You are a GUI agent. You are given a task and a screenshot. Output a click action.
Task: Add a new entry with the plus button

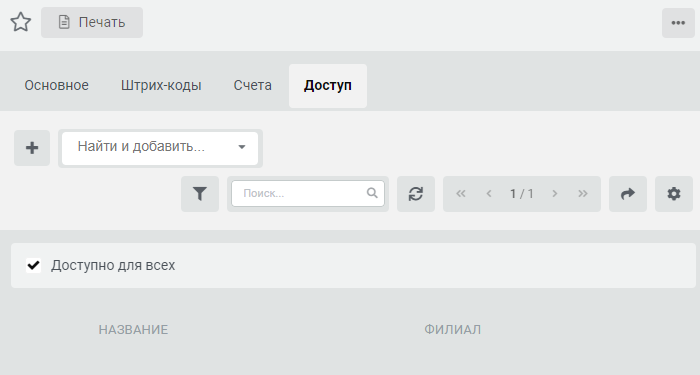(x=32, y=148)
